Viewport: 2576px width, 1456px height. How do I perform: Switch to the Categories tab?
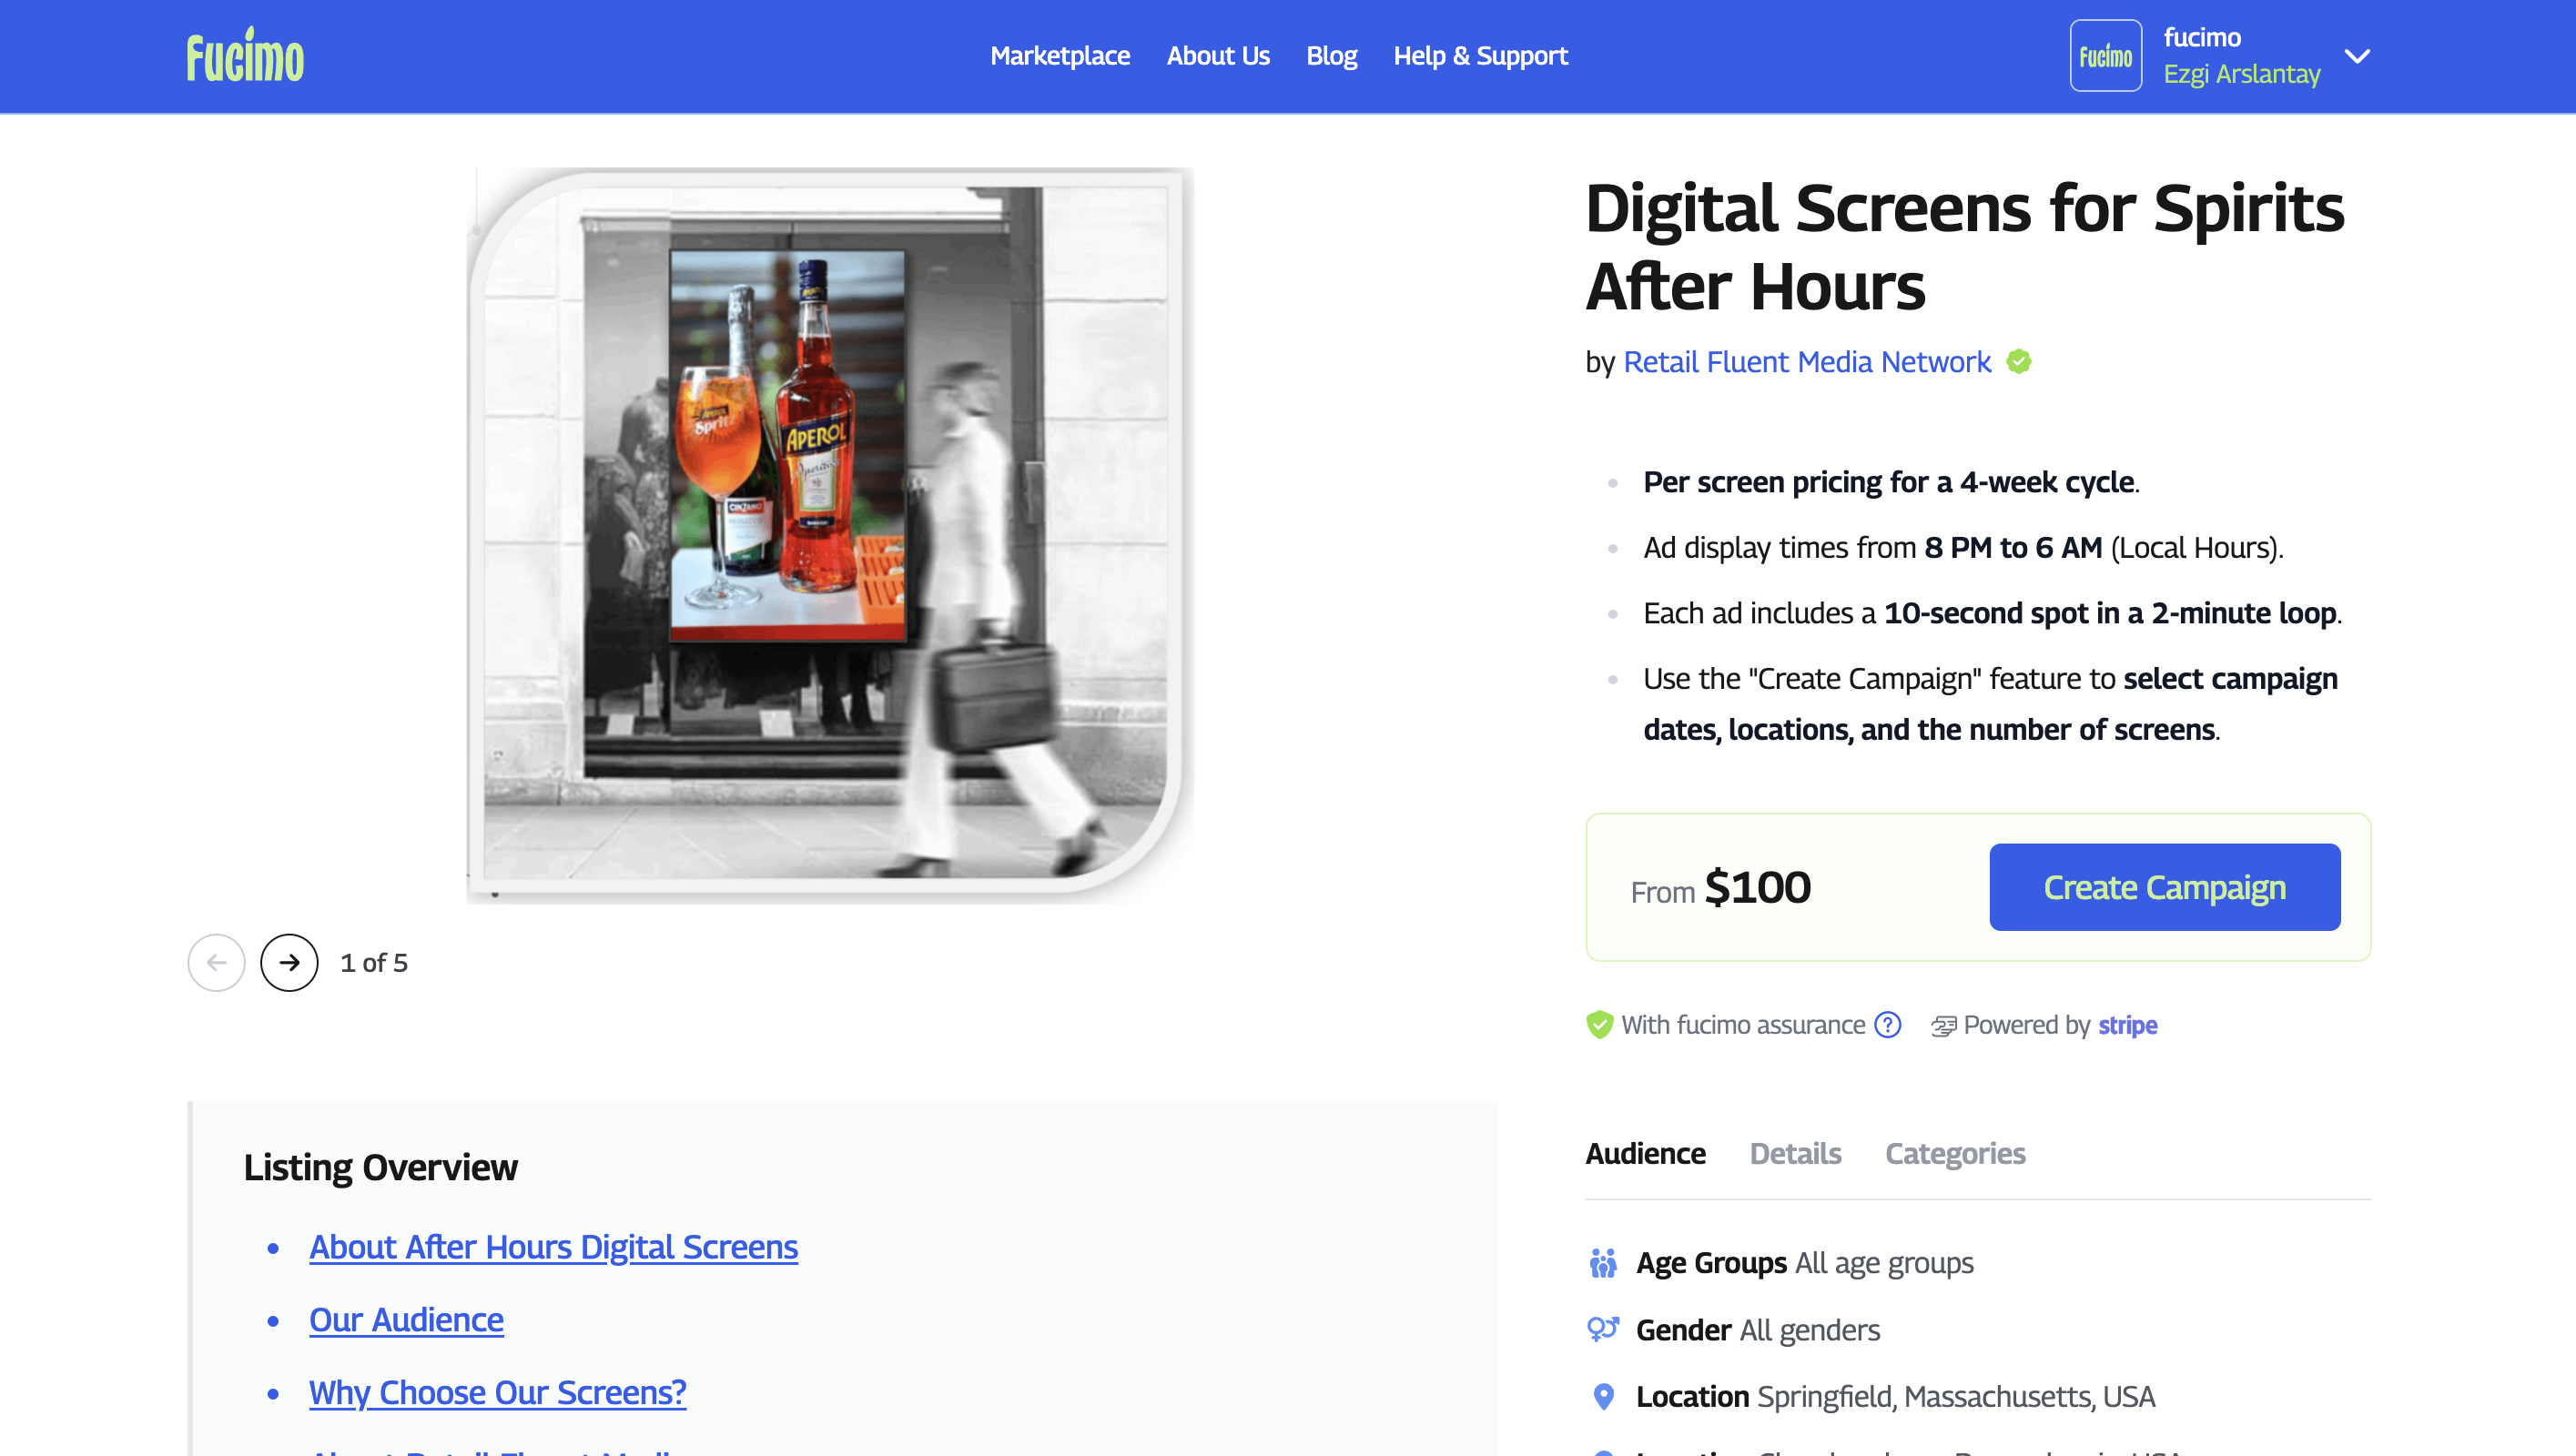1955,1154
